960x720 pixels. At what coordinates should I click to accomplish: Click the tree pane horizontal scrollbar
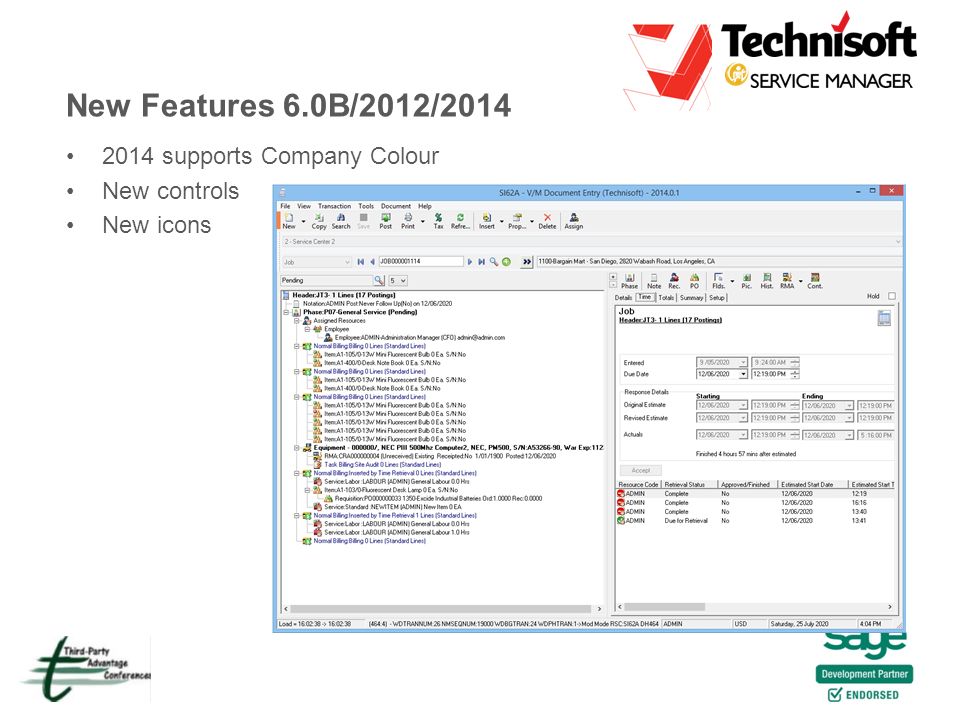click(x=443, y=609)
